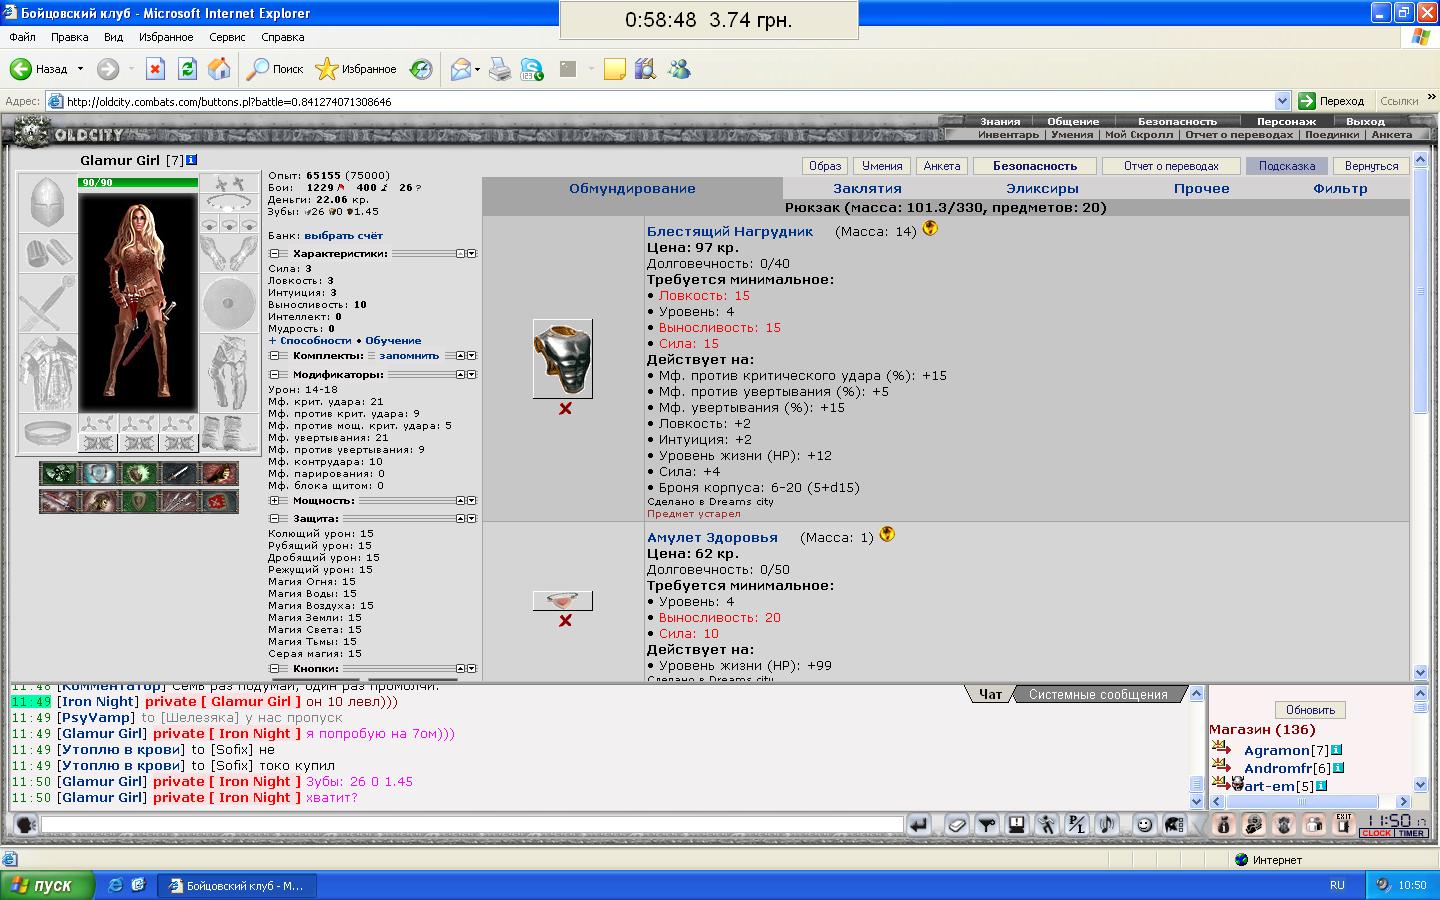
Task: Open Glamur Girl info icon
Action: click(192, 160)
